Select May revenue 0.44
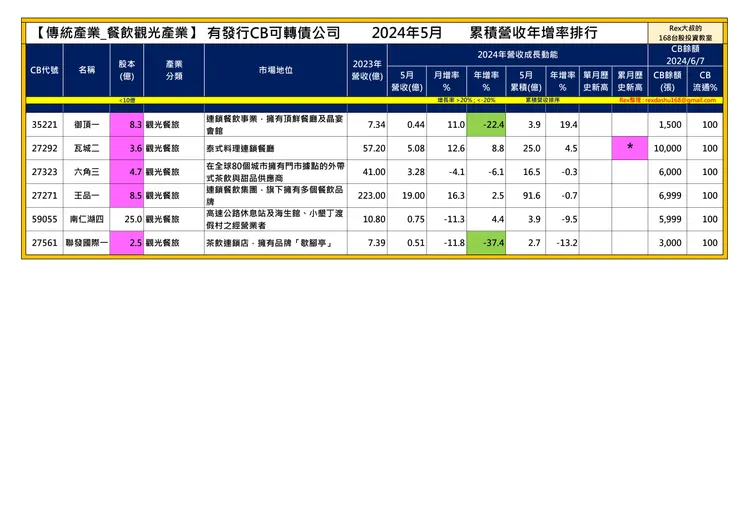740x523 pixels. coord(416,125)
